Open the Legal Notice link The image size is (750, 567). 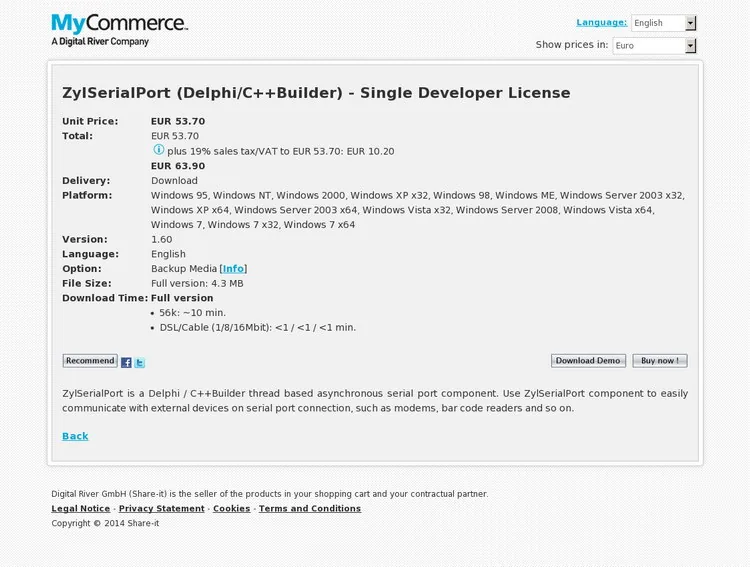tap(81, 509)
